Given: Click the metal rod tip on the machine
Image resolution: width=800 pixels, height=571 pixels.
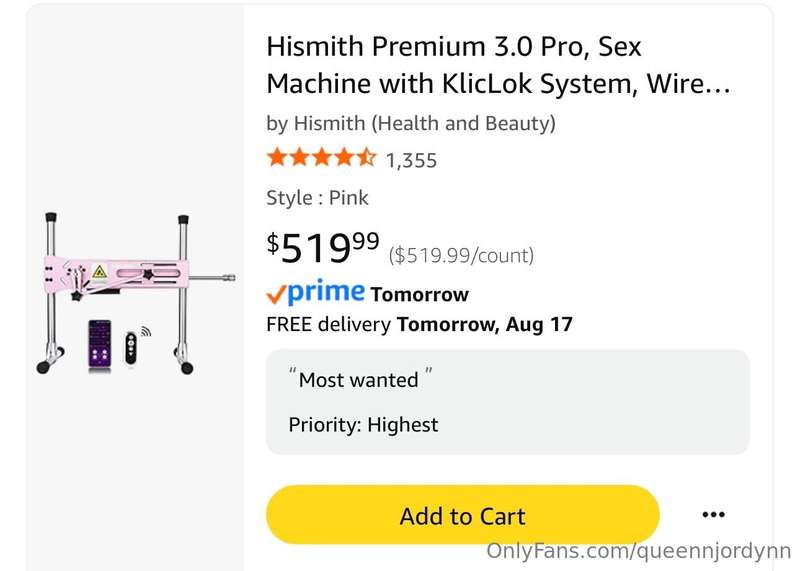Looking at the screenshot, I should click(x=229, y=278).
